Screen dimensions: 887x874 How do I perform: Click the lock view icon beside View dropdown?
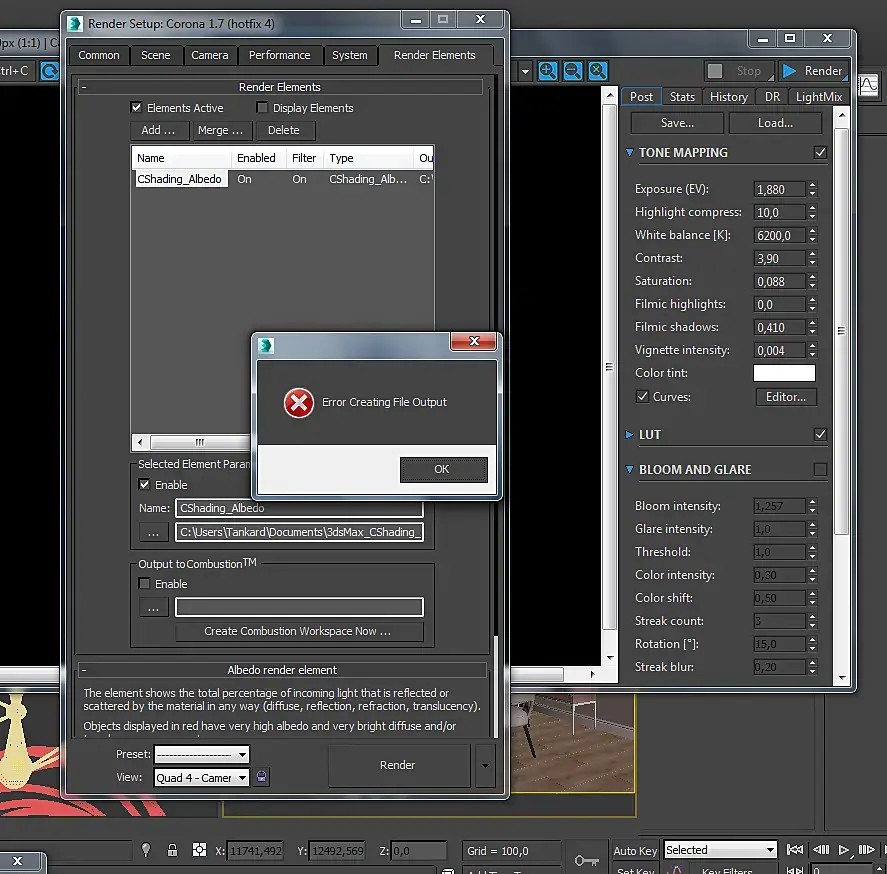coord(262,777)
